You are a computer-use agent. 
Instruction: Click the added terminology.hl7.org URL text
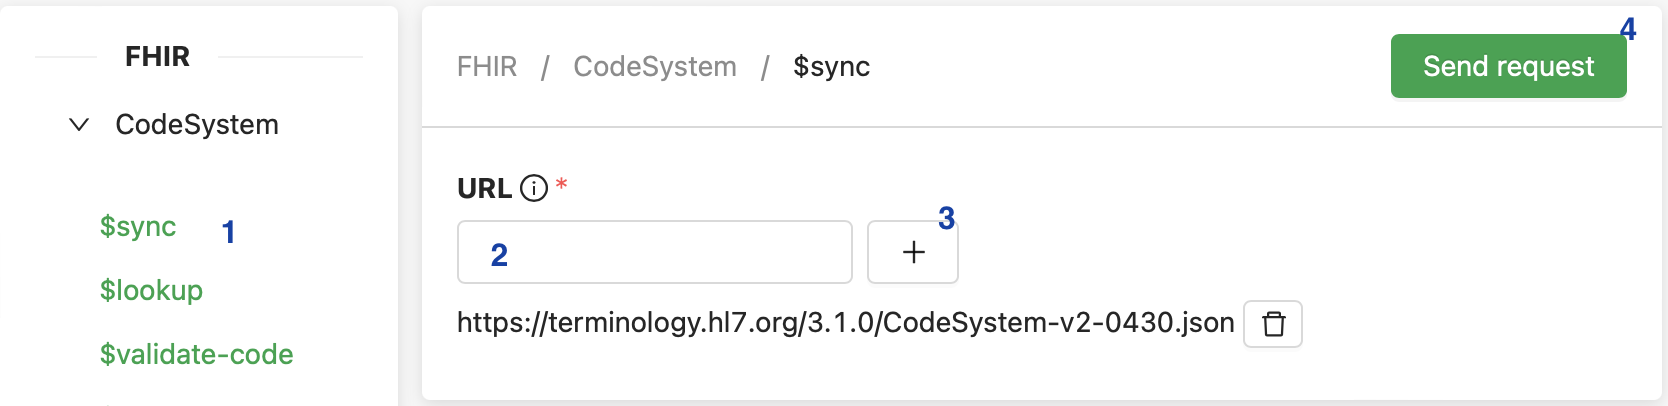point(845,323)
